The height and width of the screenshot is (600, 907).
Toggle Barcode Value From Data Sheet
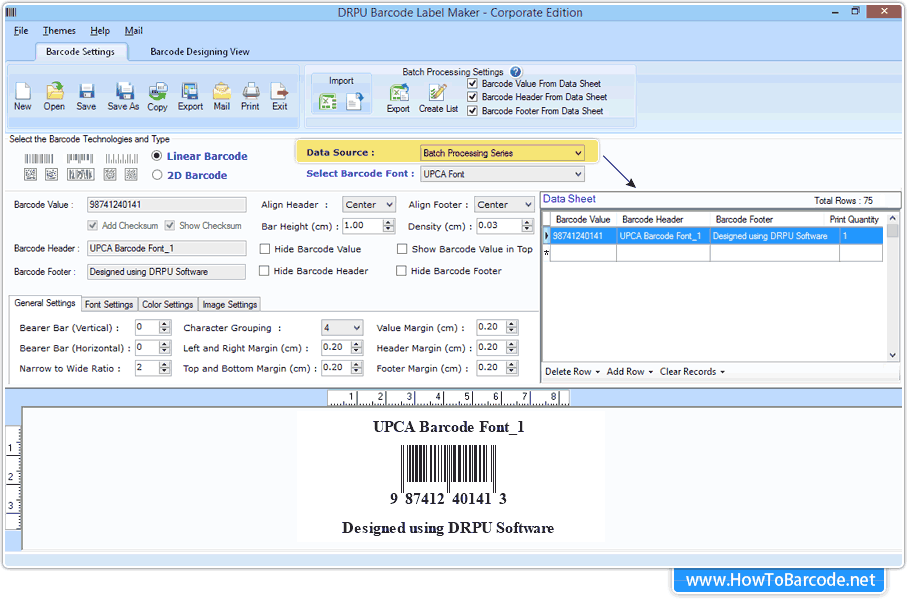pyautogui.click(x=473, y=83)
